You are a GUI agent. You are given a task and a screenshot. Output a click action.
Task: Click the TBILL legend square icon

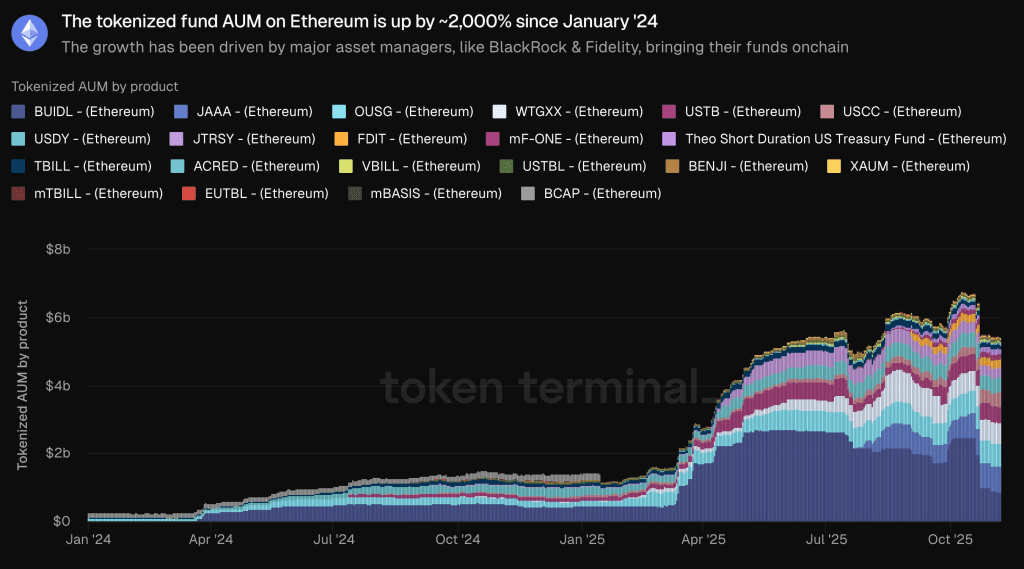[18, 166]
